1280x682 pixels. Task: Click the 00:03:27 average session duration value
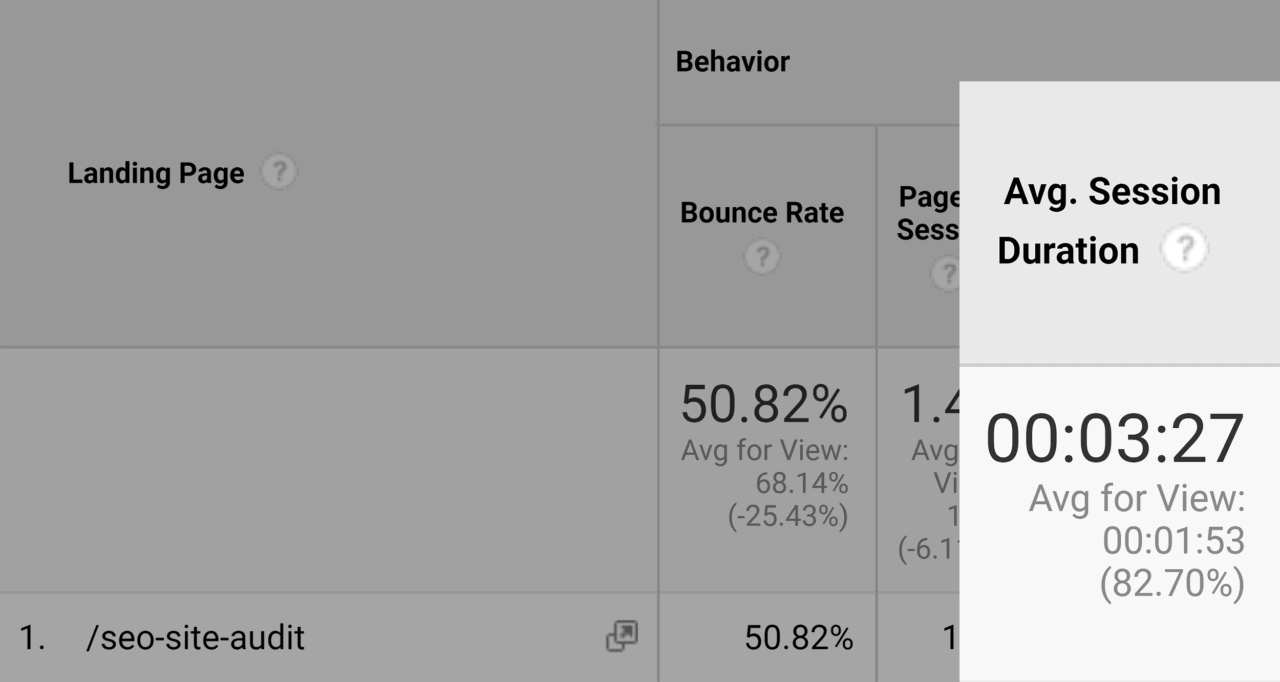(1115, 439)
